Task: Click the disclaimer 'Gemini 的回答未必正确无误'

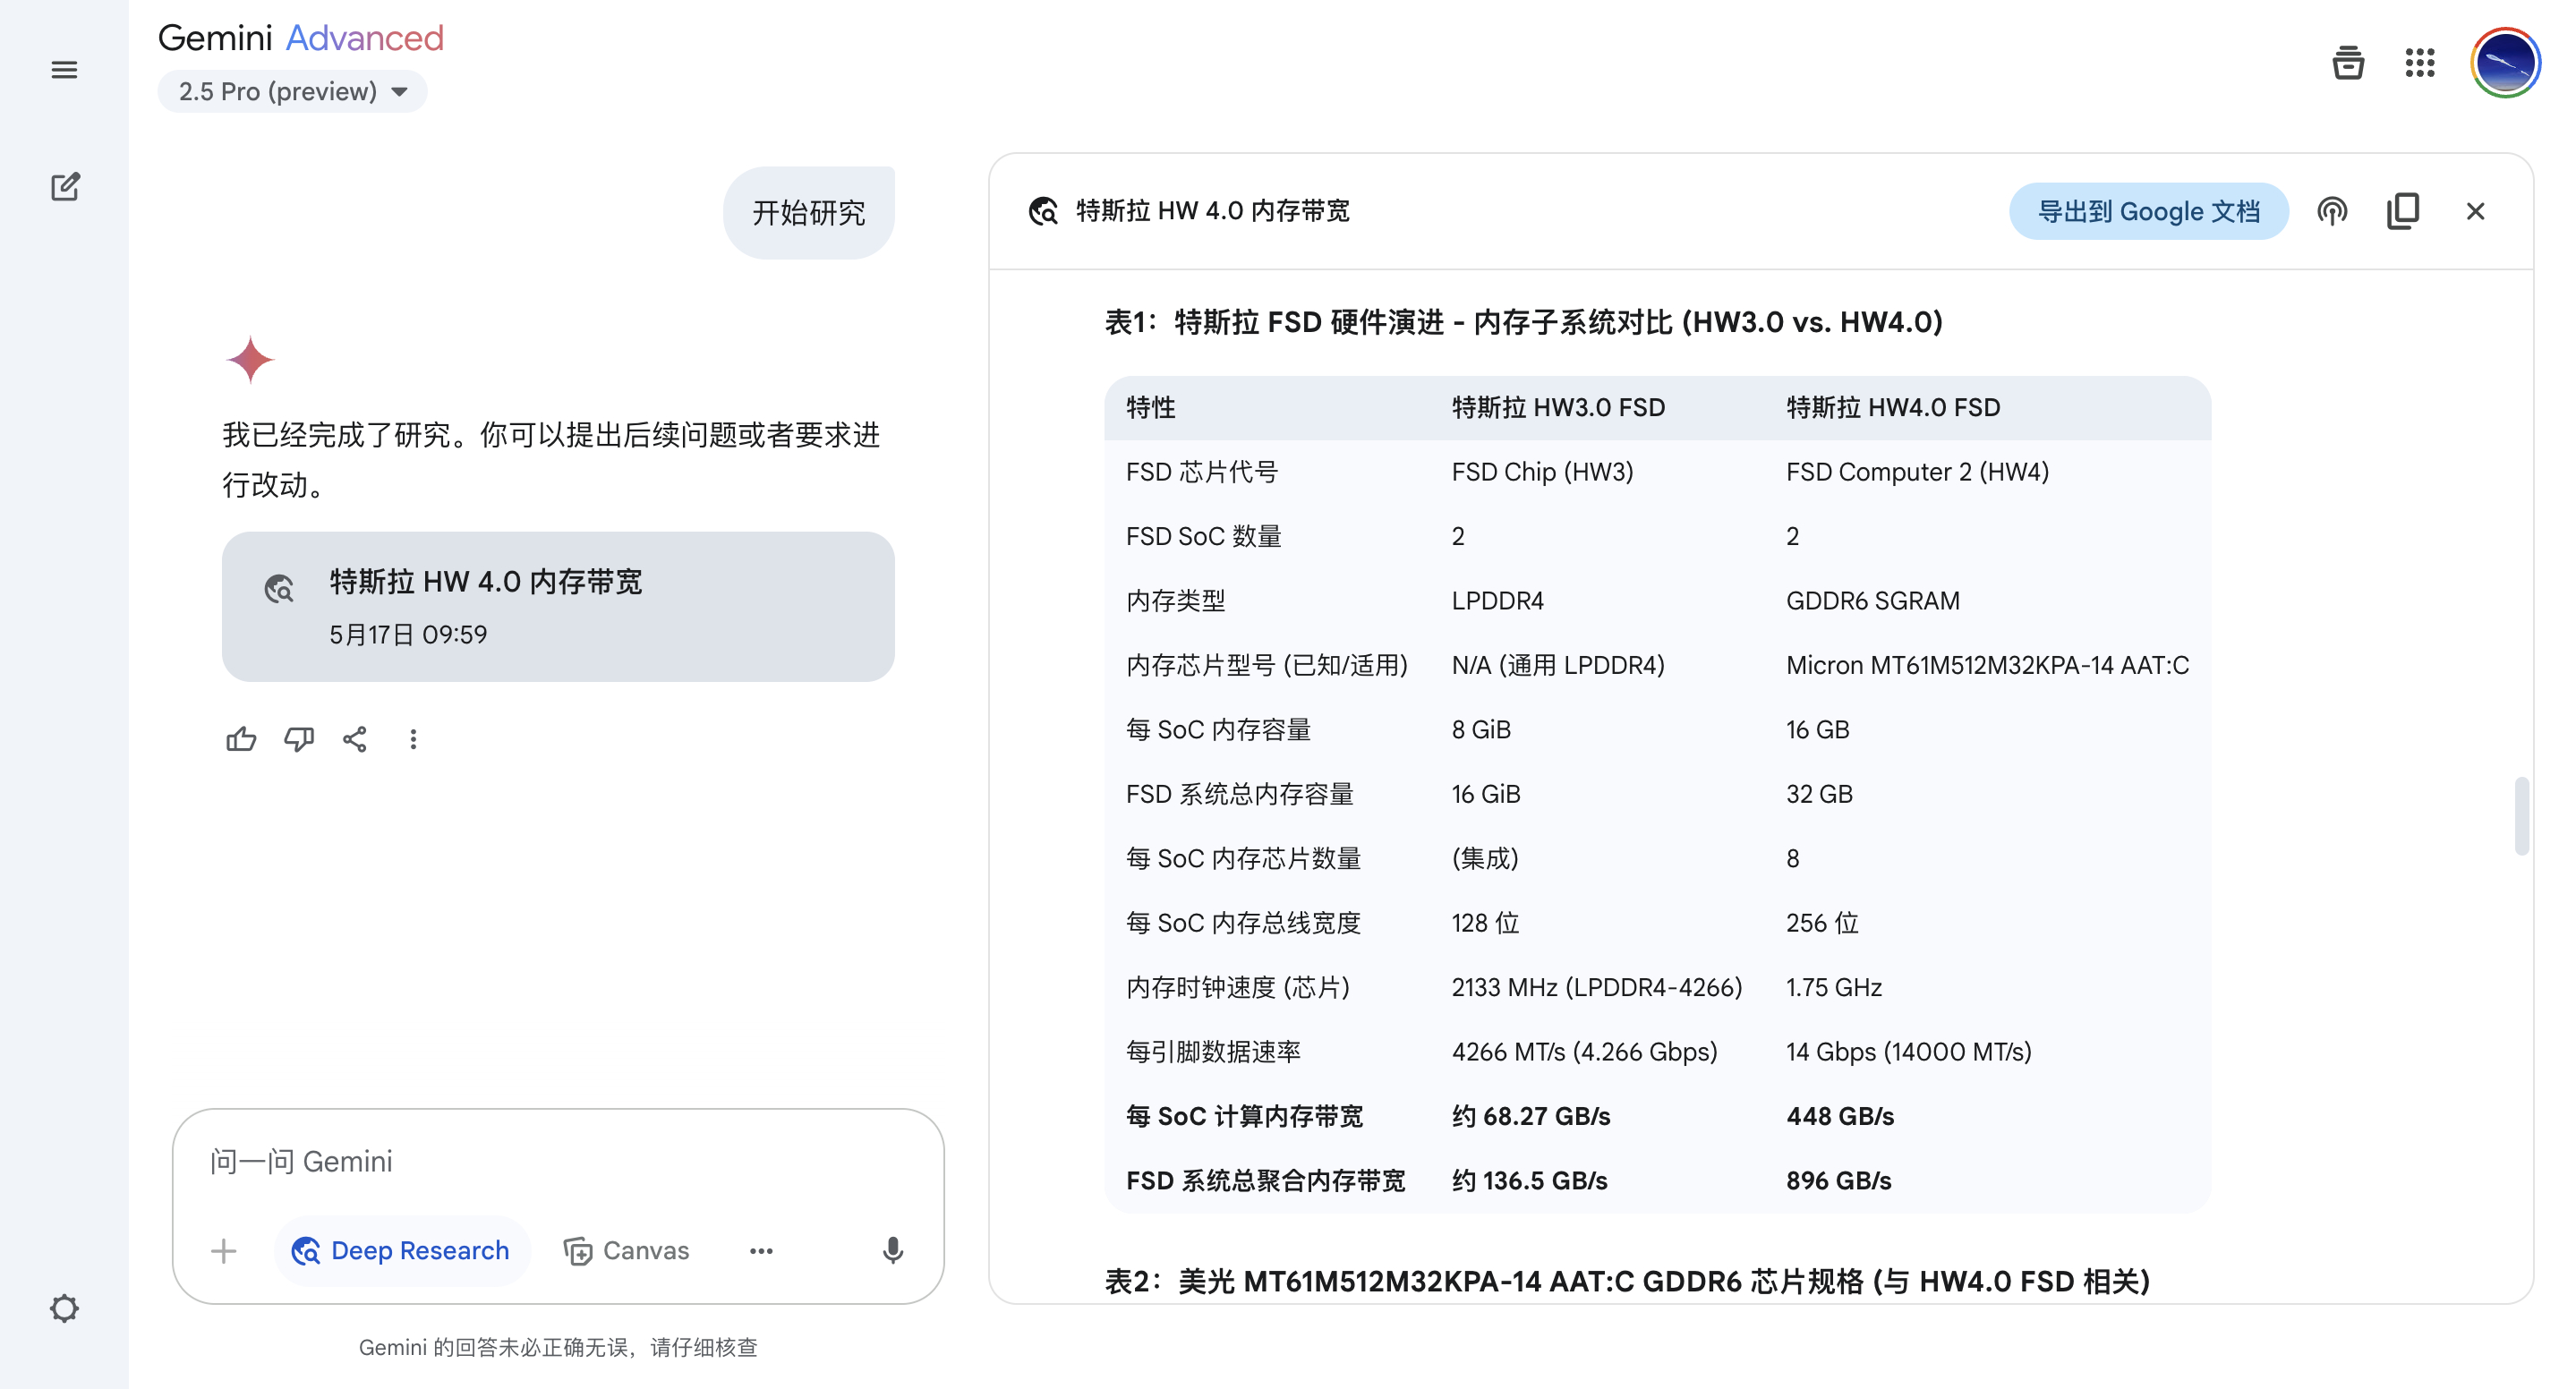Action: (x=558, y=1347)
